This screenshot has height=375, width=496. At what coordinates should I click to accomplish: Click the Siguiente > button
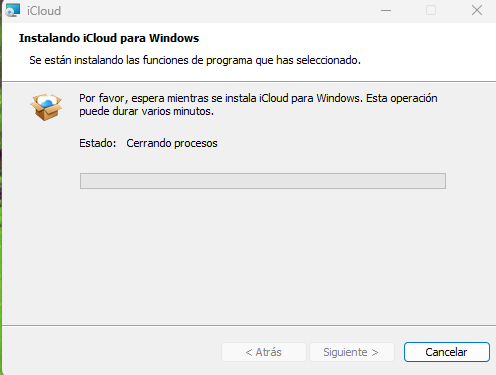click(x=352, y=352)
